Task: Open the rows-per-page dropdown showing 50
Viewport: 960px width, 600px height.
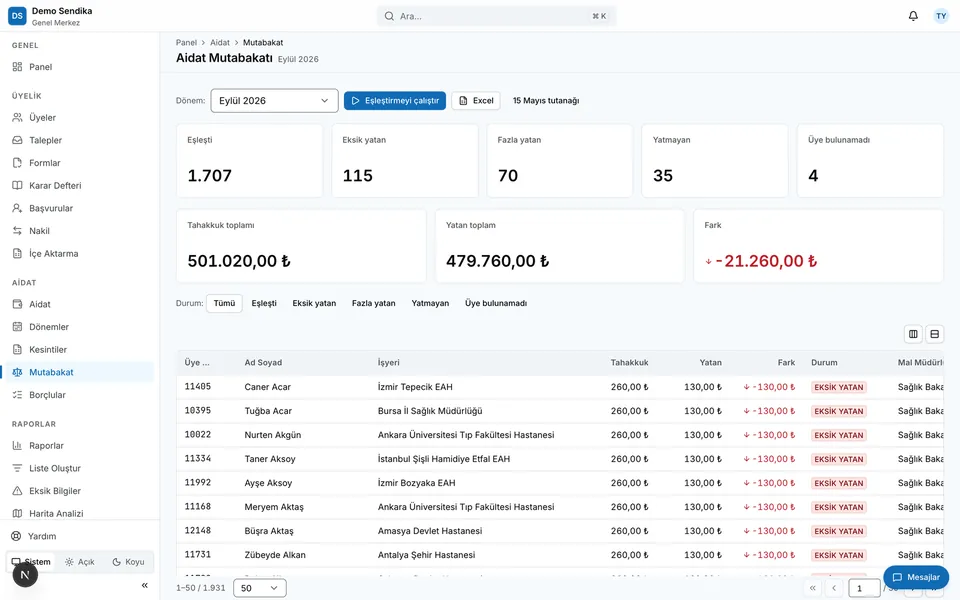Action: (x=260, y=588)
